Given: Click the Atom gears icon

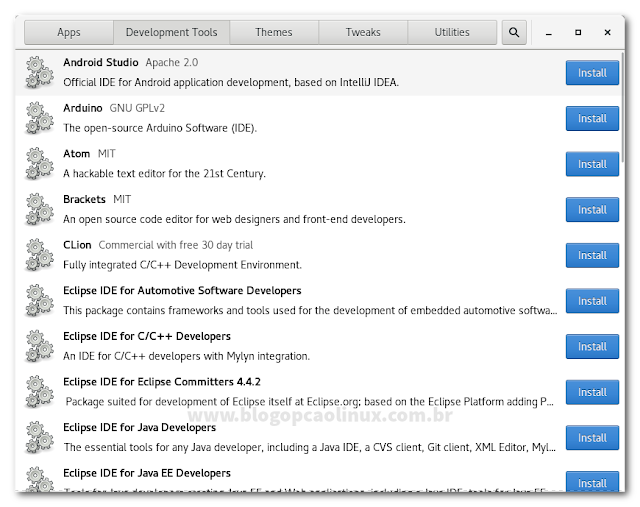Looking at the screenshot, I should (x=39, y=164).
